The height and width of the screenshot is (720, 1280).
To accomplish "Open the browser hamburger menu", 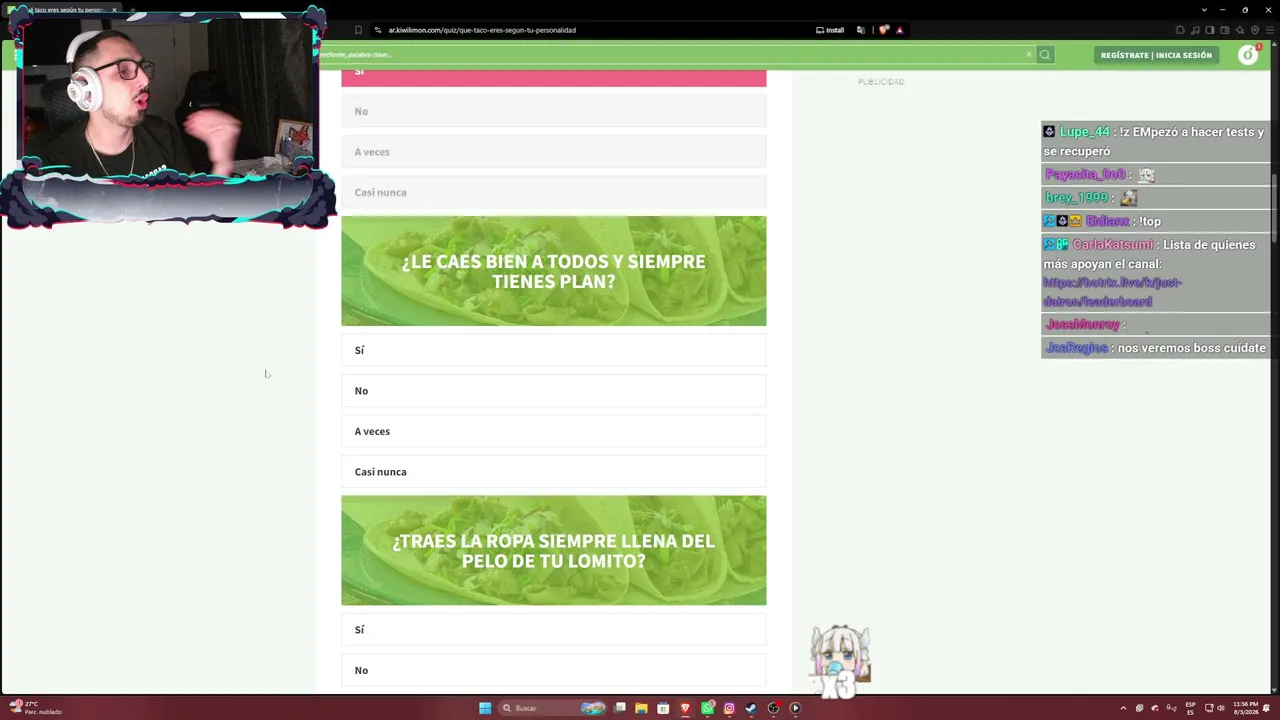I will tap(1270, 30).
